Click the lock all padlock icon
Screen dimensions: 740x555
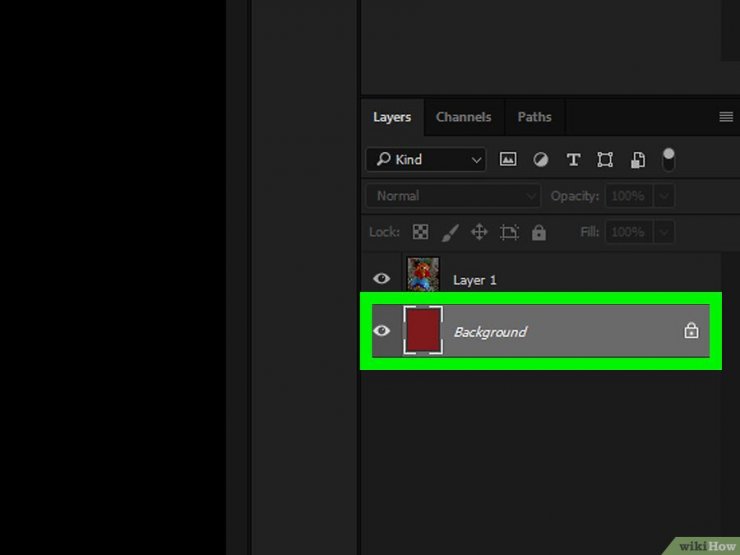click(539, 232)
